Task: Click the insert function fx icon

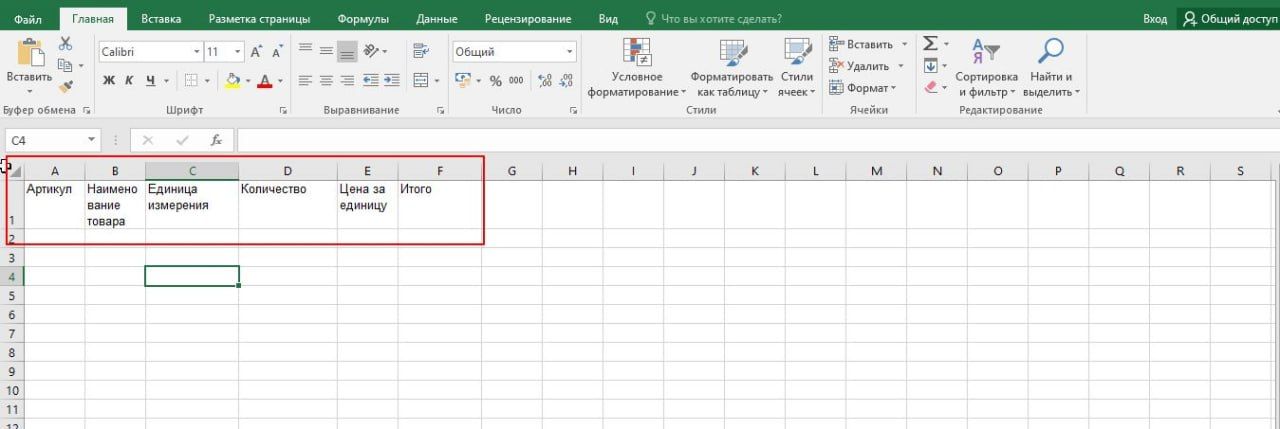Action: tap(216, 141)
